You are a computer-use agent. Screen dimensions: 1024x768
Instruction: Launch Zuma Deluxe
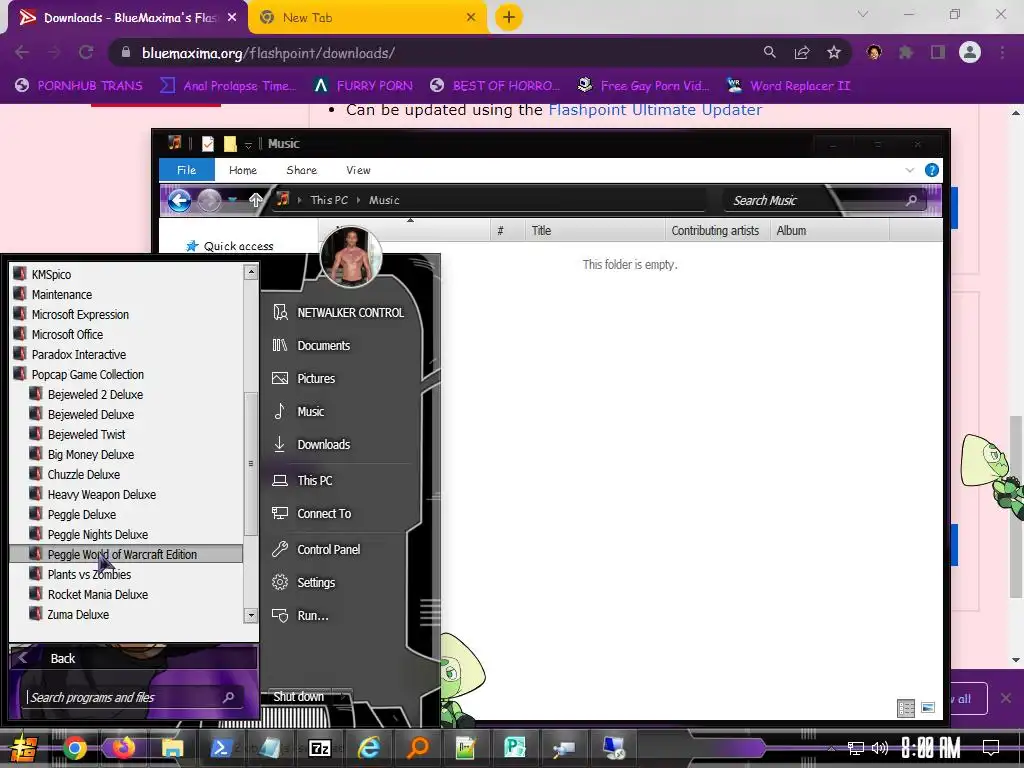click(x=78, y=615)
